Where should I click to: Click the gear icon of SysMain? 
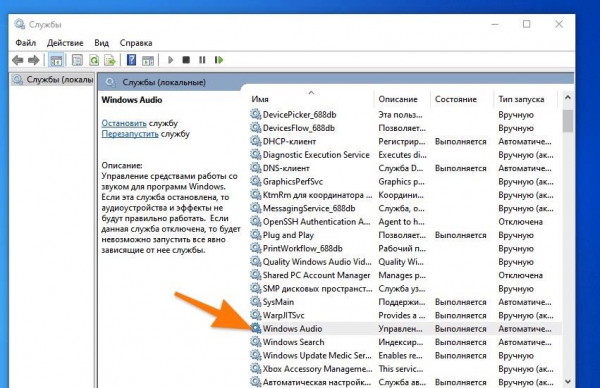pyautogui.click(x=255, y=301)
